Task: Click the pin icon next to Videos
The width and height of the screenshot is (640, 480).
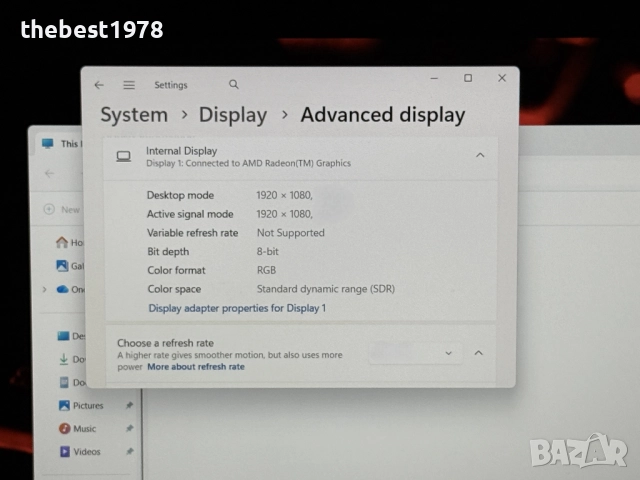Action: click(x=129, y=452)
